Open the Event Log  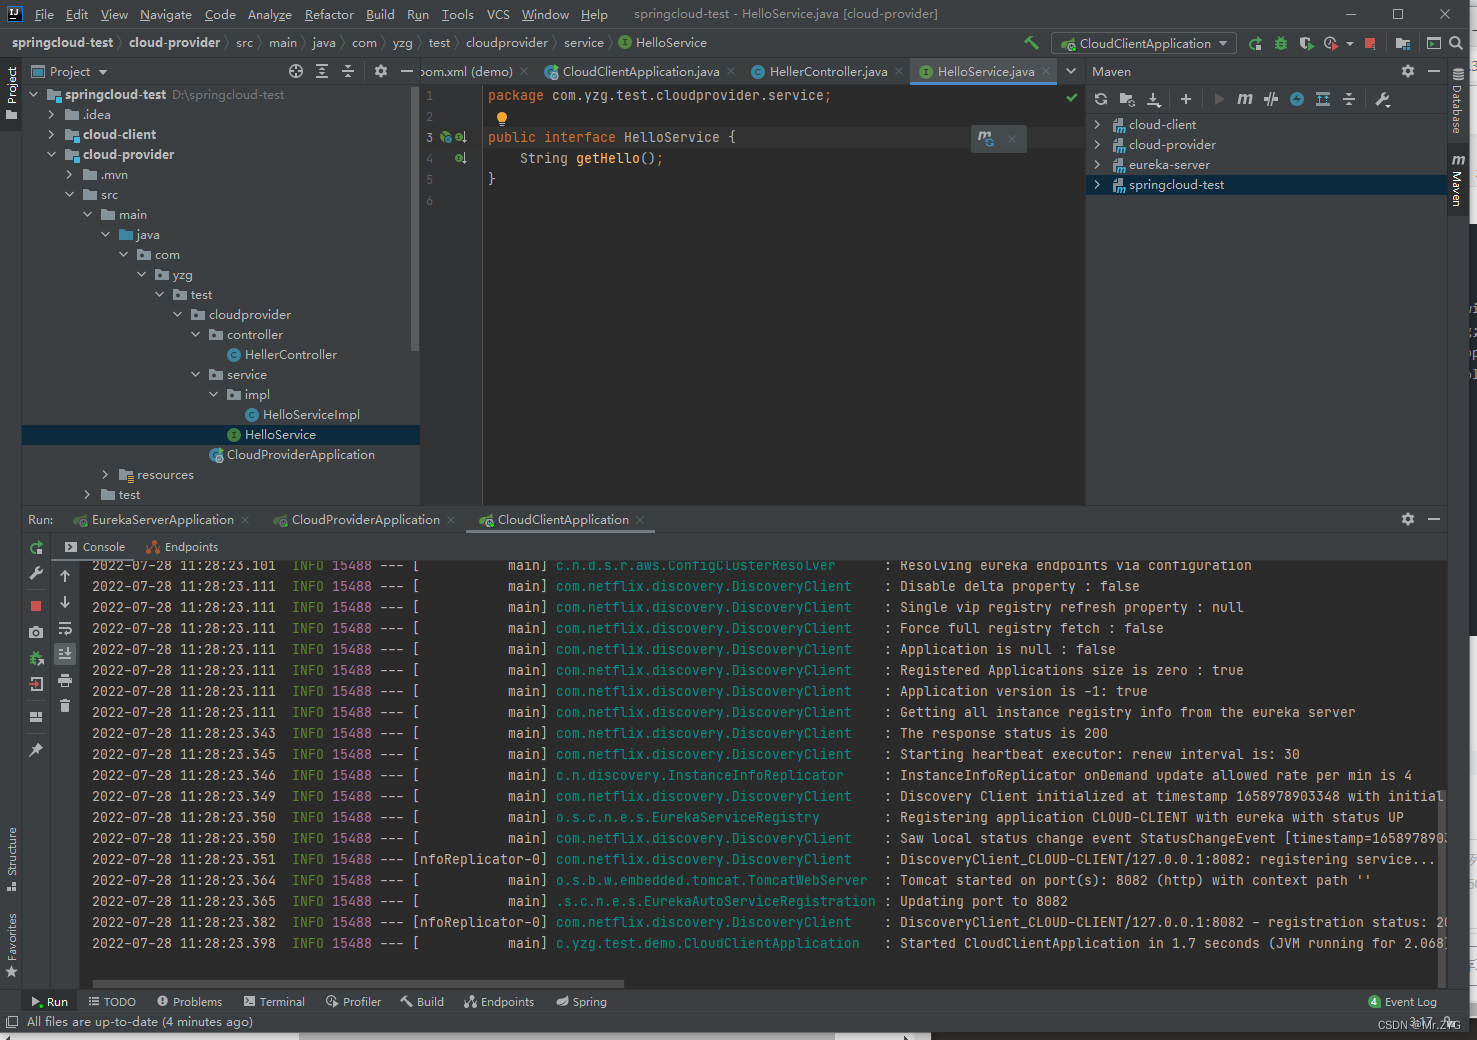(1402, 1002)
